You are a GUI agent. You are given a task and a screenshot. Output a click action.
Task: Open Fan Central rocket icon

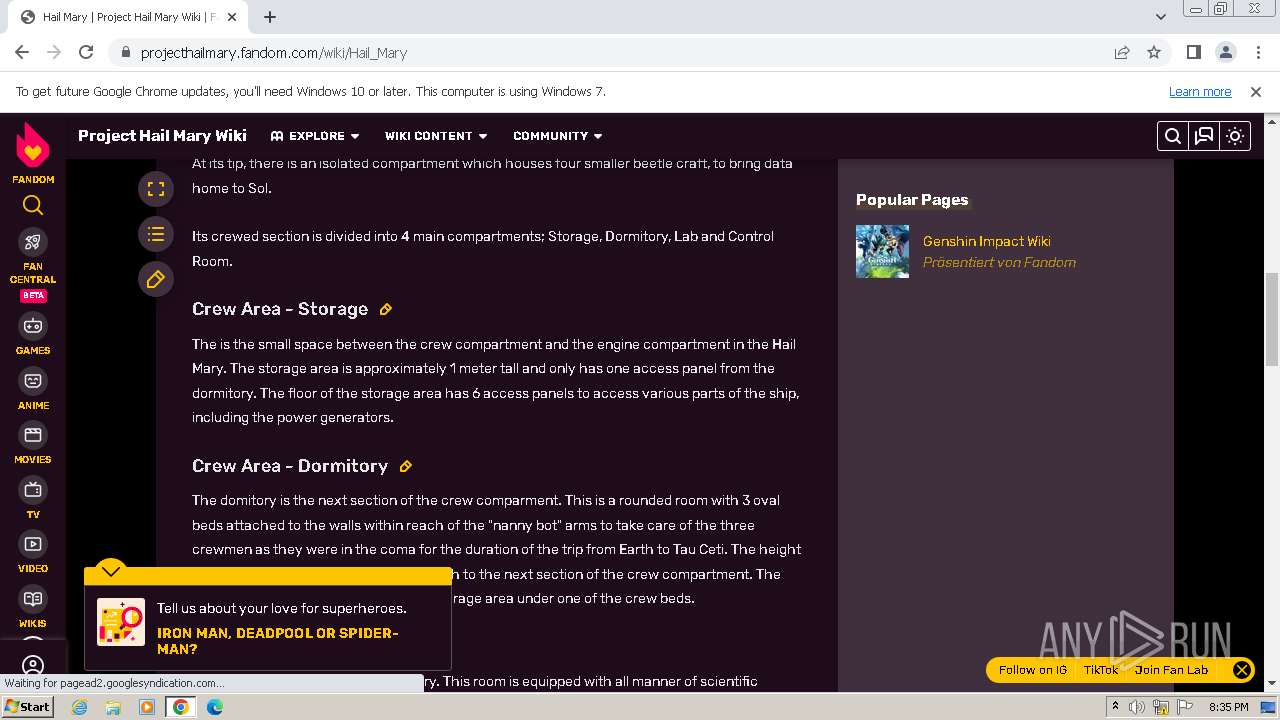pyautogui.click(x=33, y=242)
